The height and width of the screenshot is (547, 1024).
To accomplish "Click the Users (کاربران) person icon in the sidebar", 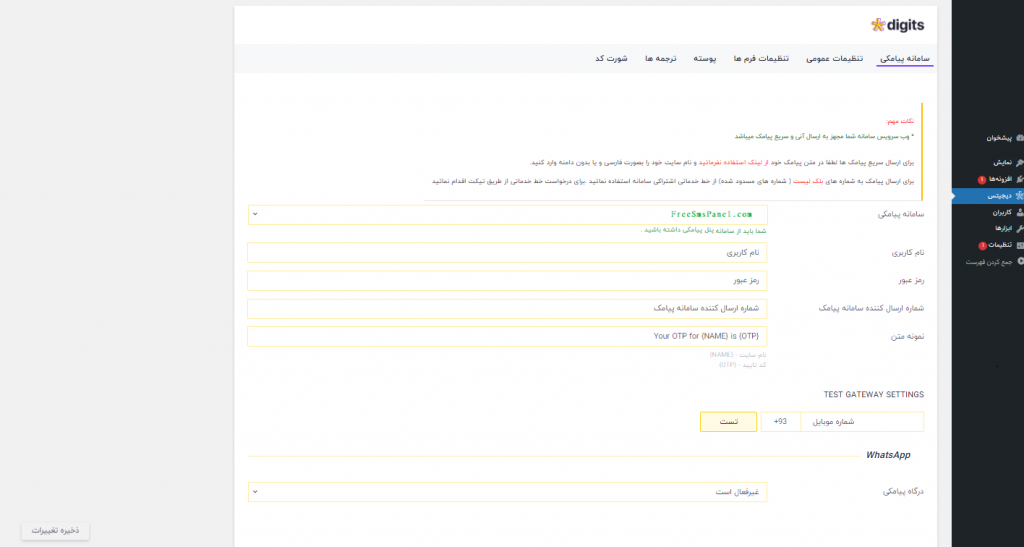I will pyautogui.click(x=1019, y=212).
